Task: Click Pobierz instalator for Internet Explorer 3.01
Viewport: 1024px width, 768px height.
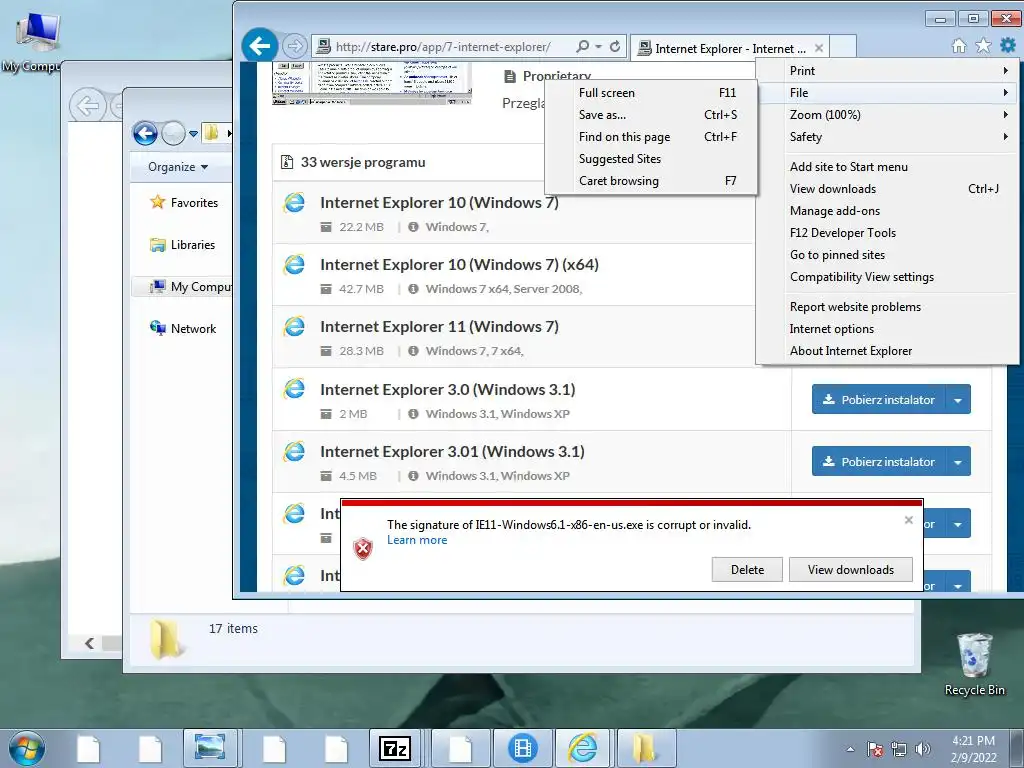Action: pos(878,462)
